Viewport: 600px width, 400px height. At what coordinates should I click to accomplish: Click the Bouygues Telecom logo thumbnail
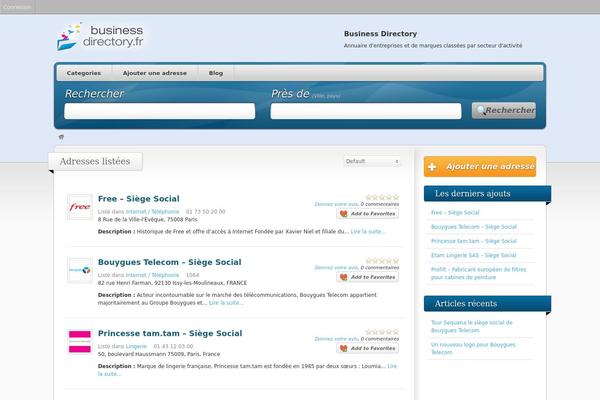[80, 270]
